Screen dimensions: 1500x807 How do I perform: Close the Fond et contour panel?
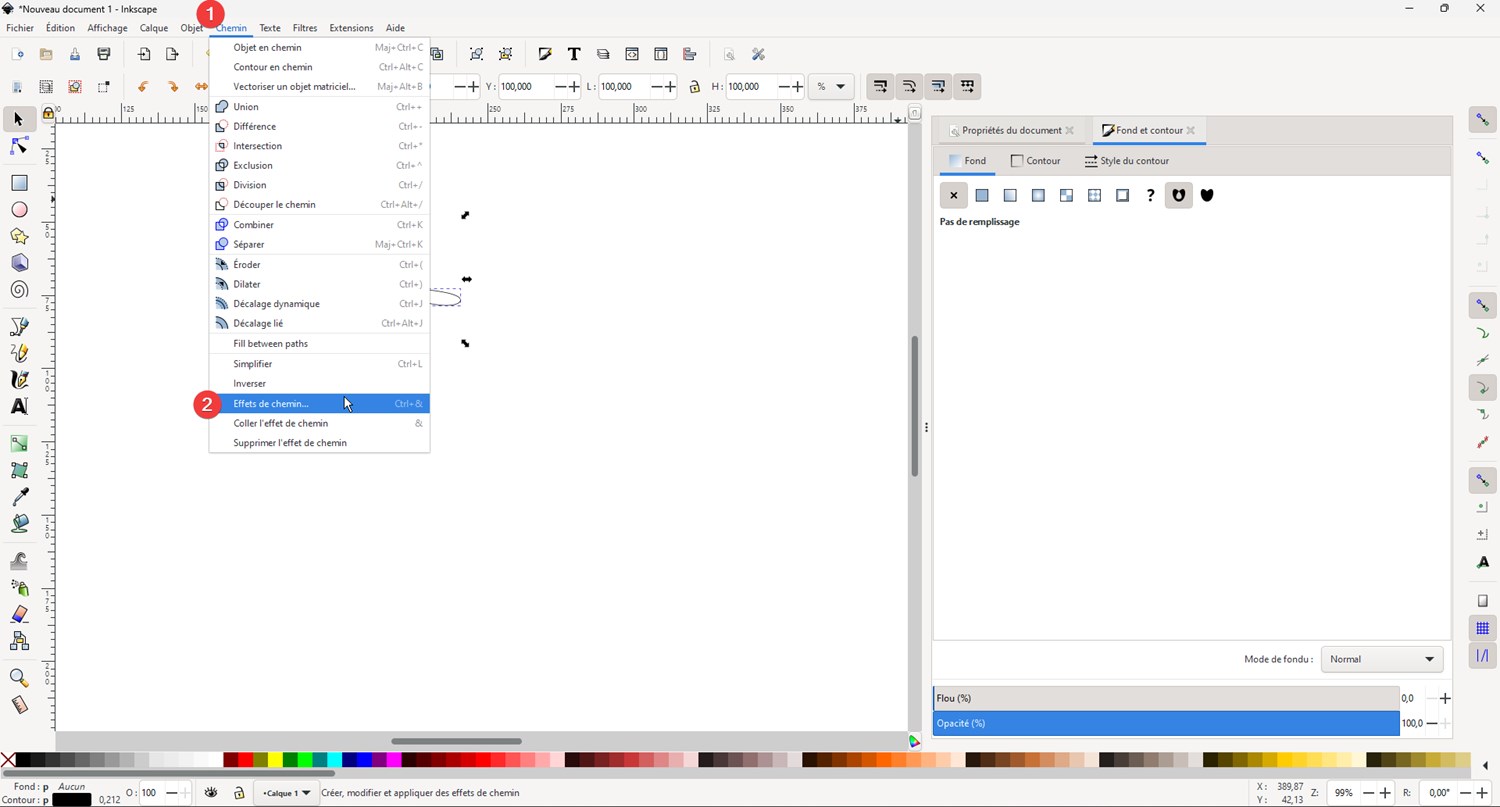point(1191,130)
